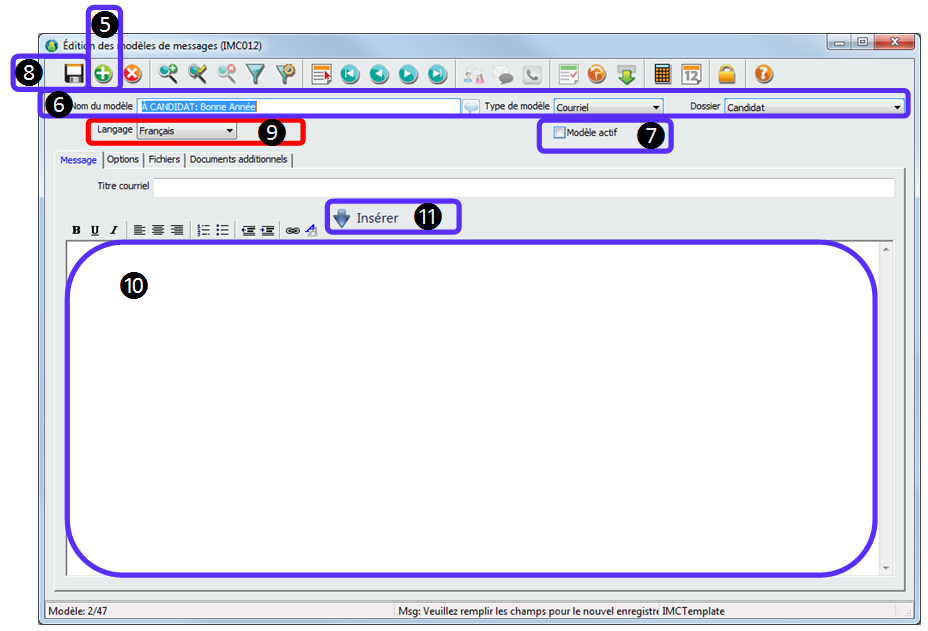Go to the next record
The image size is (928, 631).
tap(408, 74)
